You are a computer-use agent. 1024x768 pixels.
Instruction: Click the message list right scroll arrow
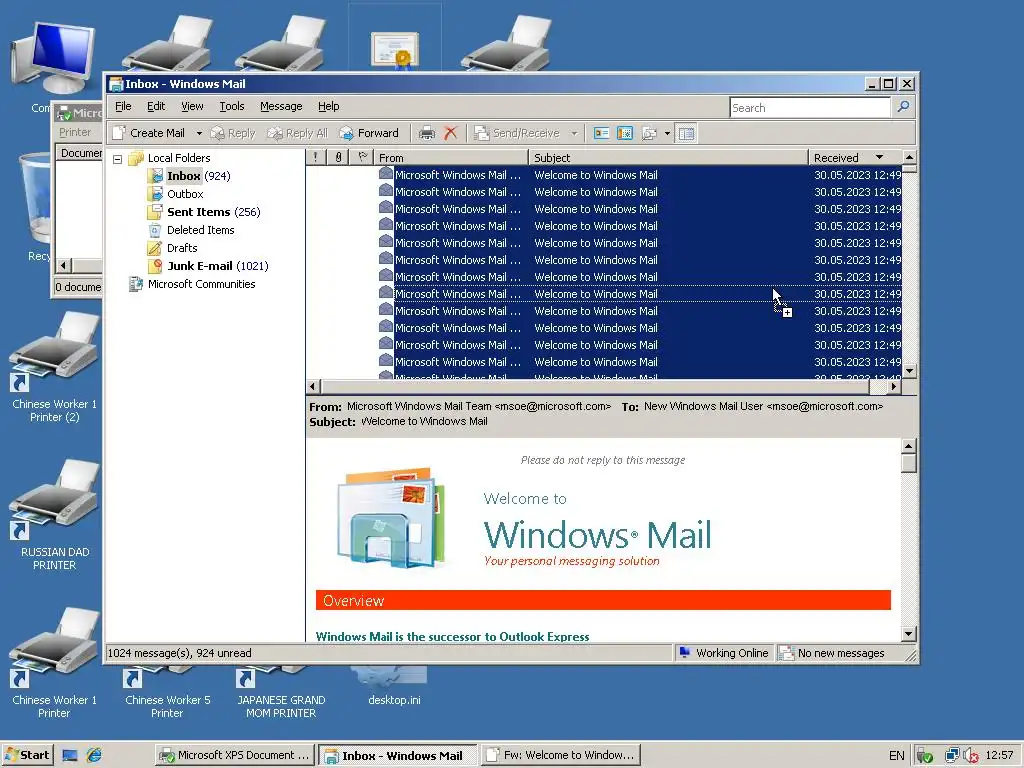pyautogui.click(x=894, y=387)
